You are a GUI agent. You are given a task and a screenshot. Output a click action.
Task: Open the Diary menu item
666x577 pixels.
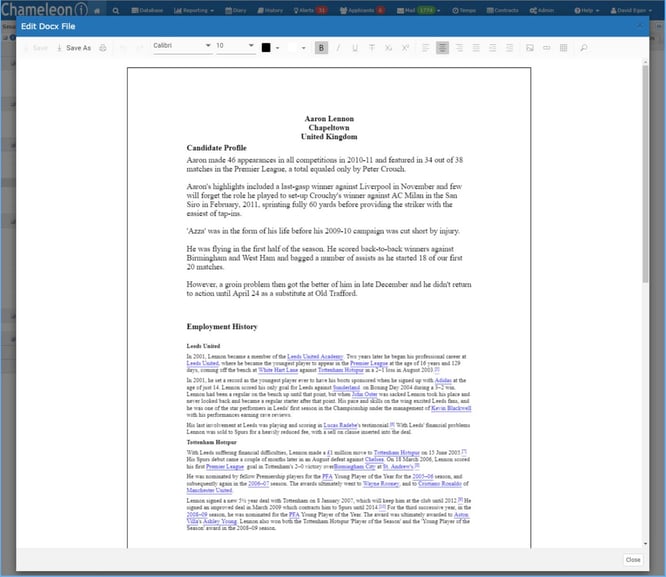[236, 11]
